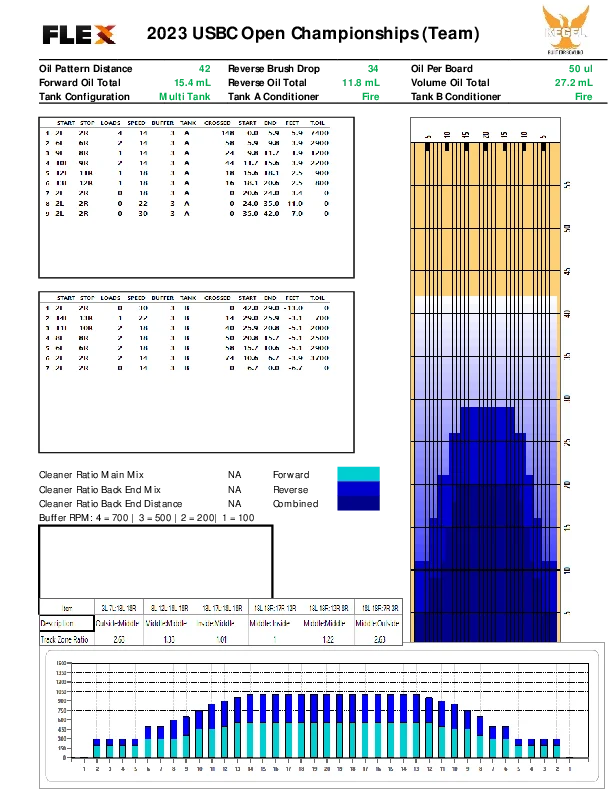Click the Reverse Brush Drop label

click(x=274, y=69)
